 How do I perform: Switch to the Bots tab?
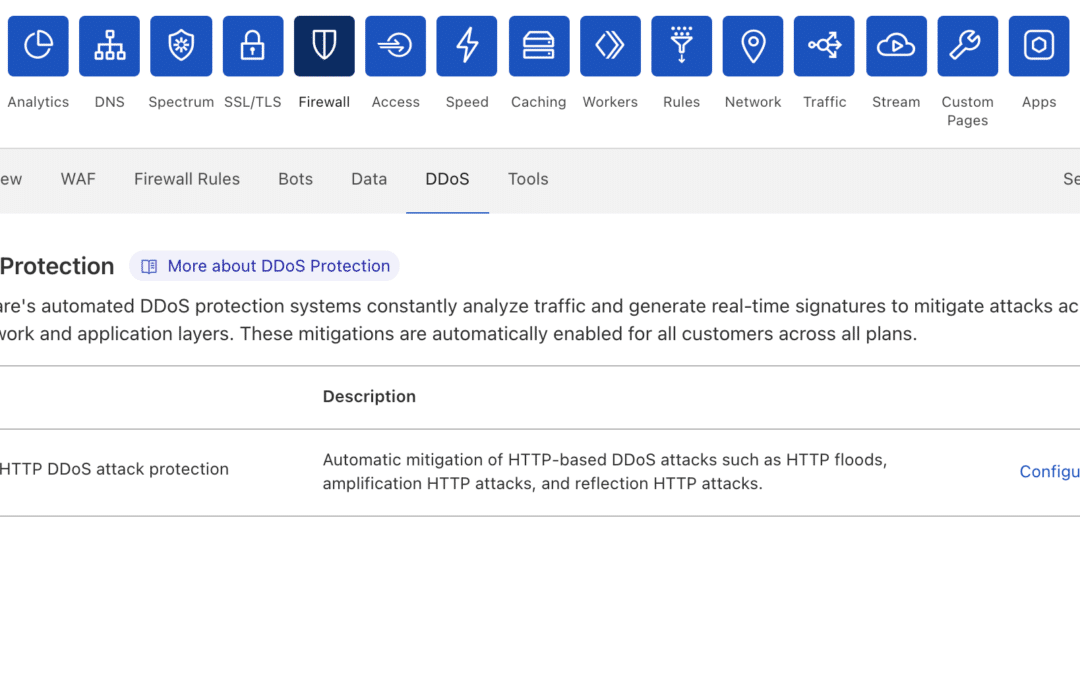[x=295, y=179]
